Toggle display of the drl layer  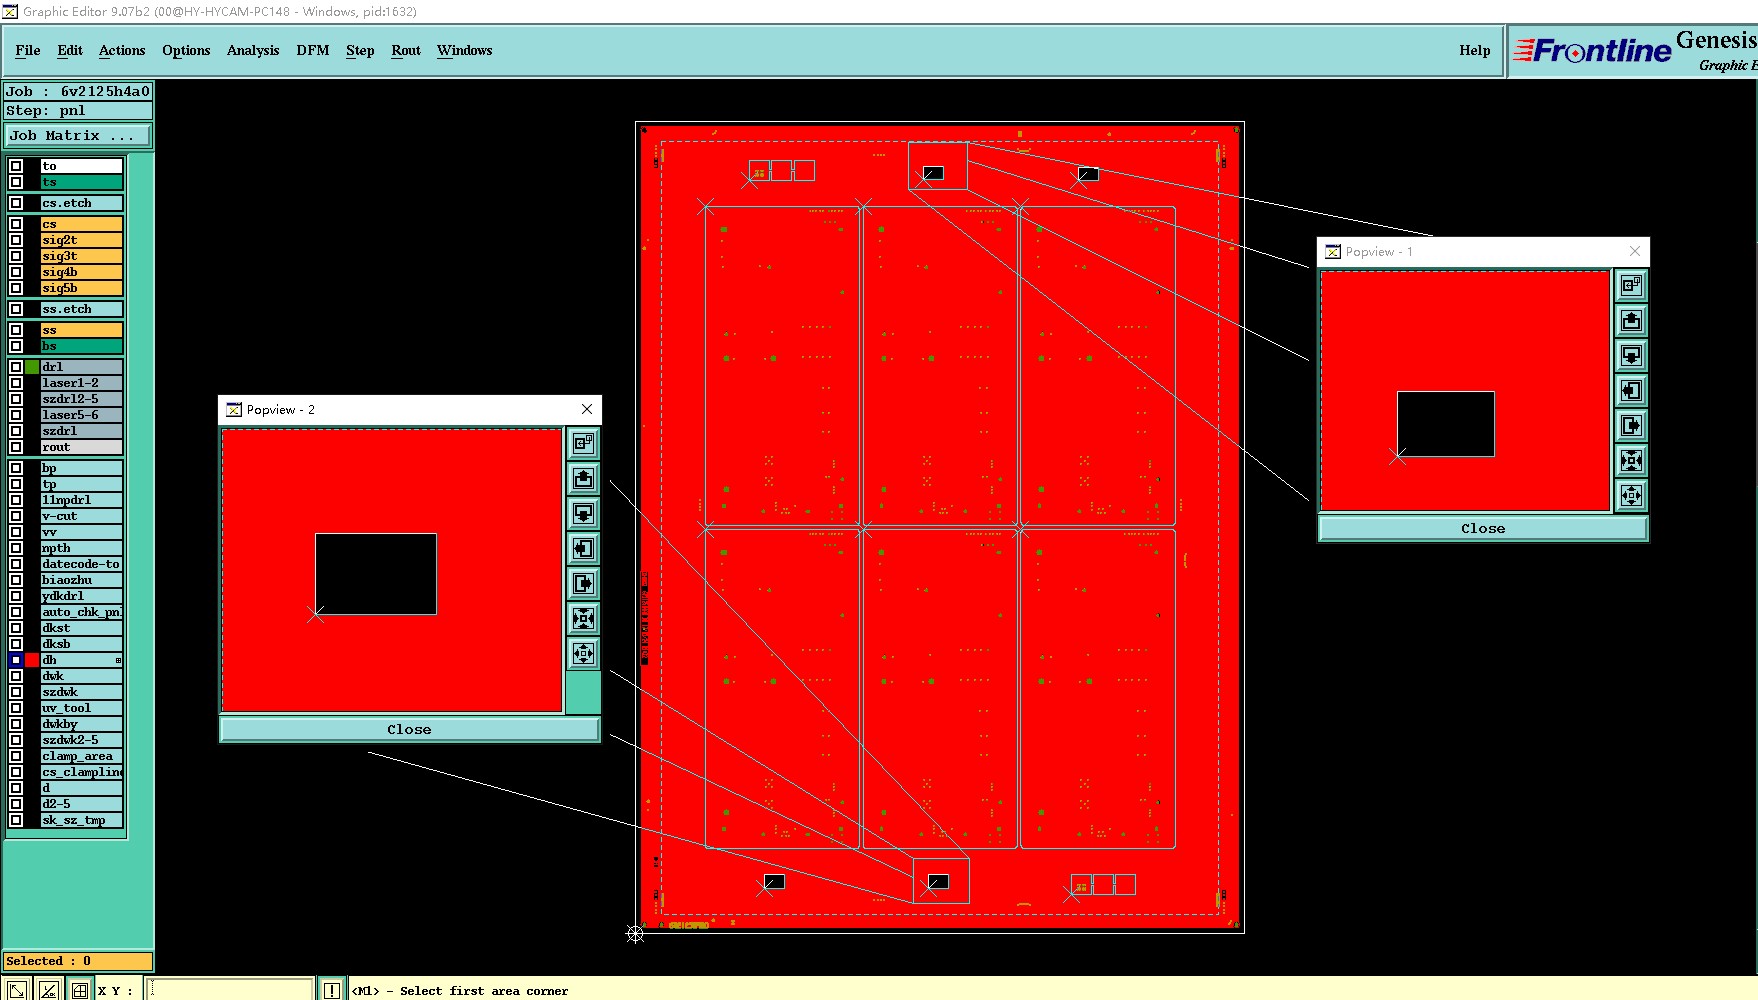pos(16,367)
